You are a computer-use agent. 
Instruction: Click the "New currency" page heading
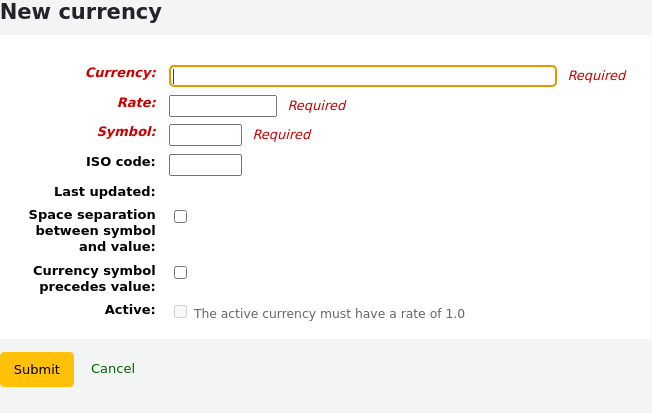(81, 13)
